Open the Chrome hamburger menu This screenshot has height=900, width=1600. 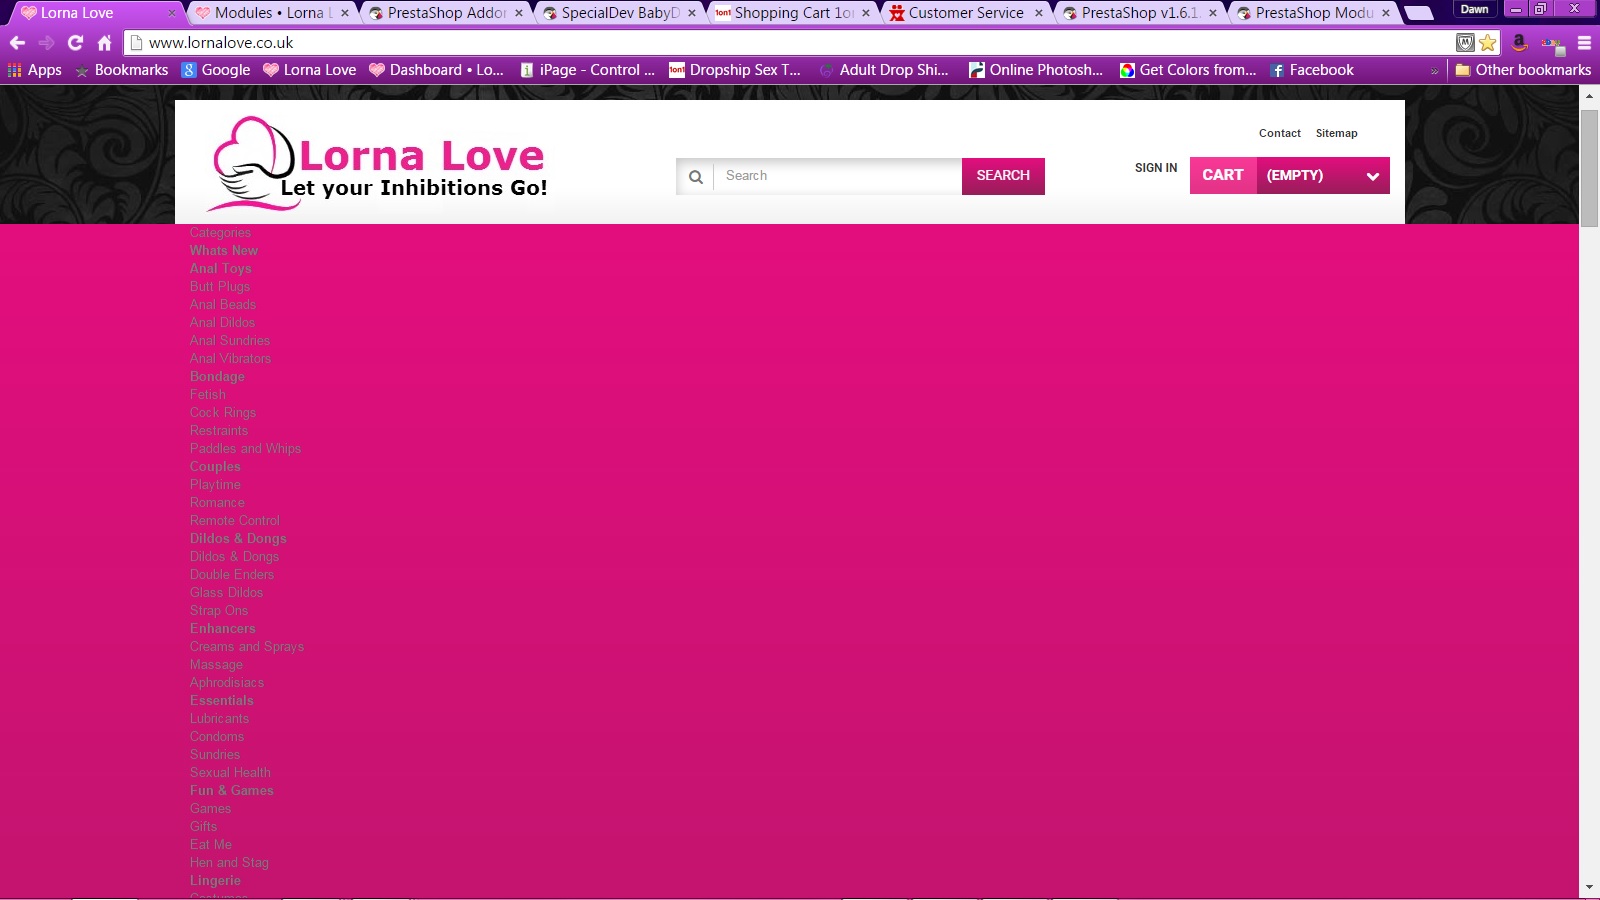[1584, 43]
